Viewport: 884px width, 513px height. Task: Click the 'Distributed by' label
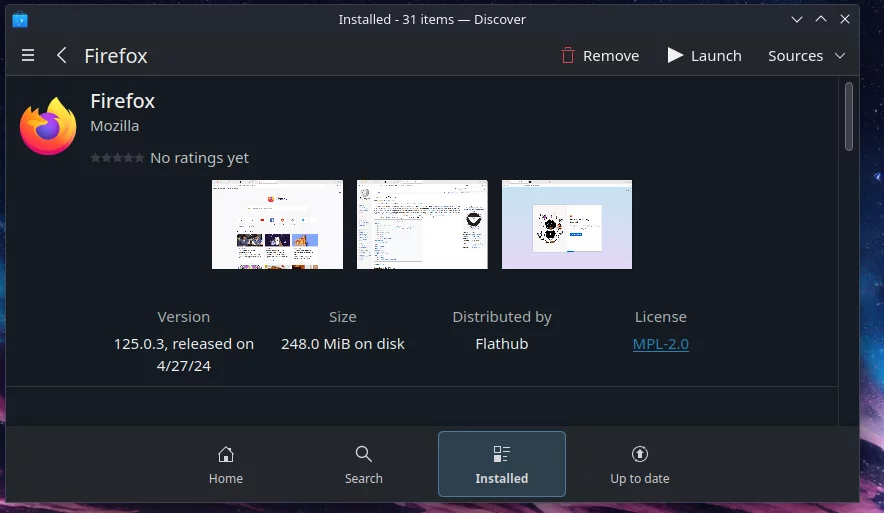pyautogui.click(x=502, y=317)
